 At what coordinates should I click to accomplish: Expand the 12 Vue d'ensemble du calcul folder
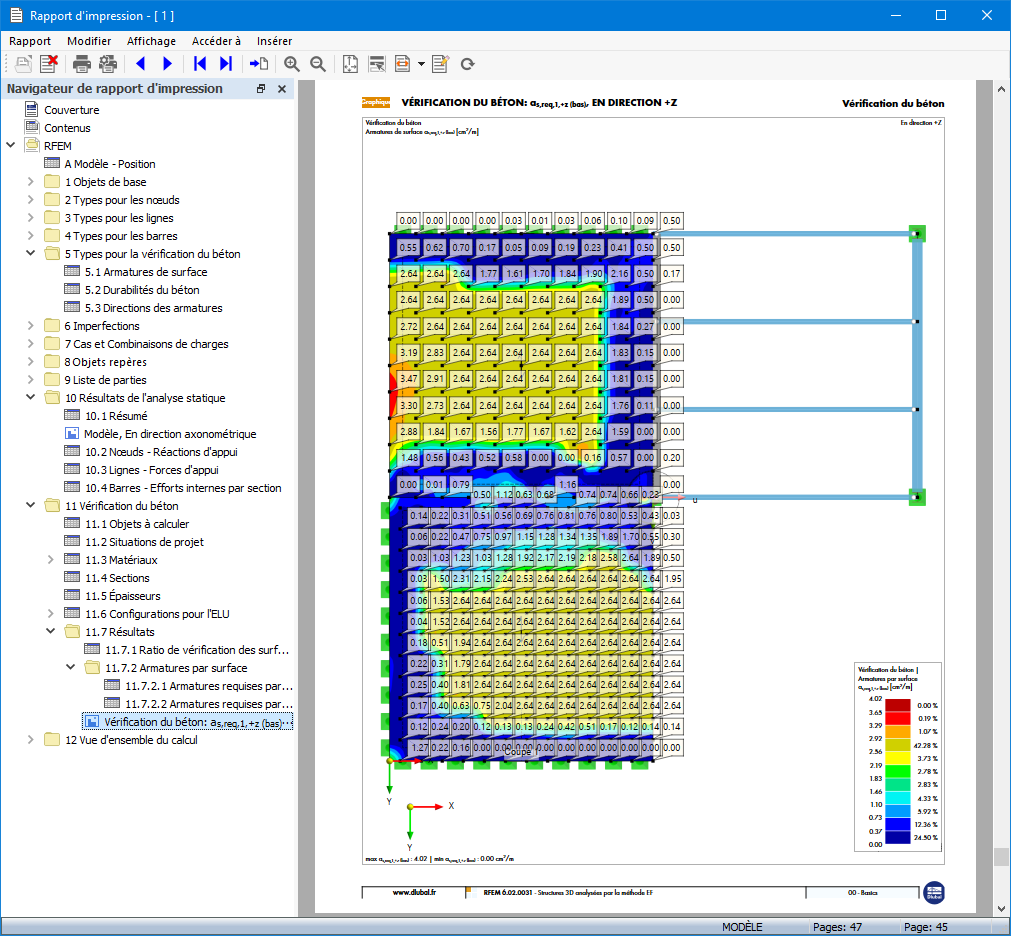31,740
